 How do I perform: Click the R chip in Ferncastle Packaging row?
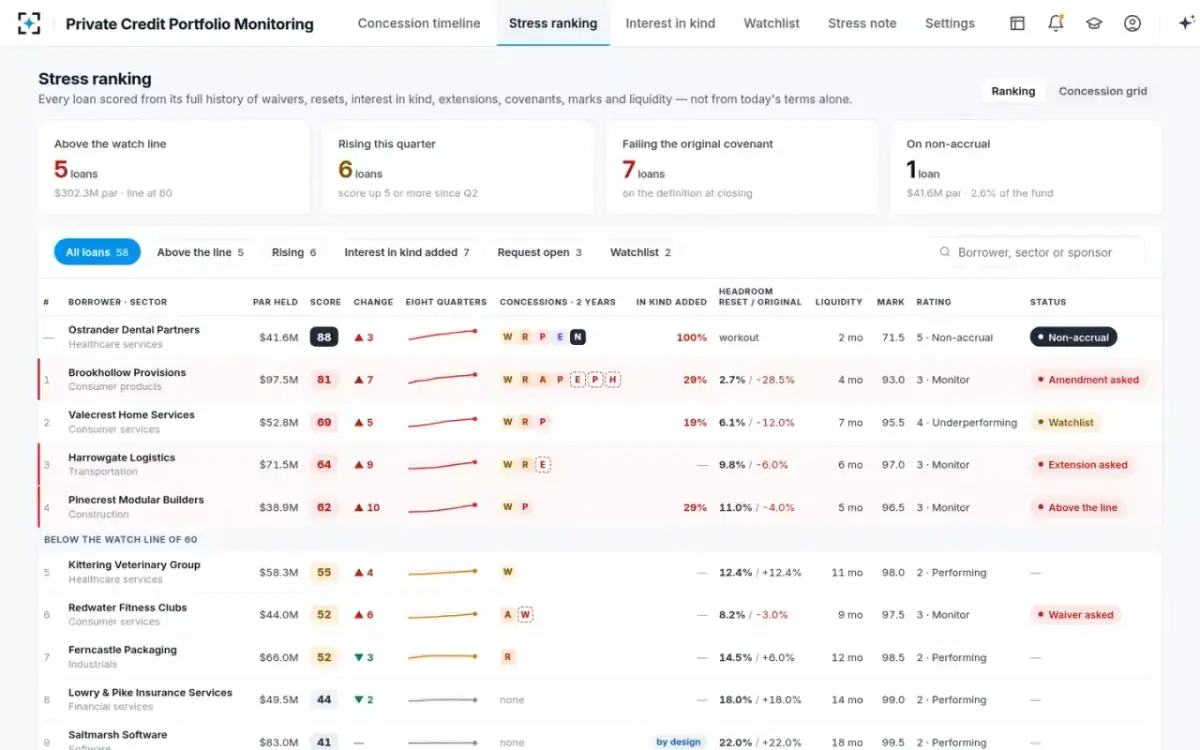(x=508, y=657)
